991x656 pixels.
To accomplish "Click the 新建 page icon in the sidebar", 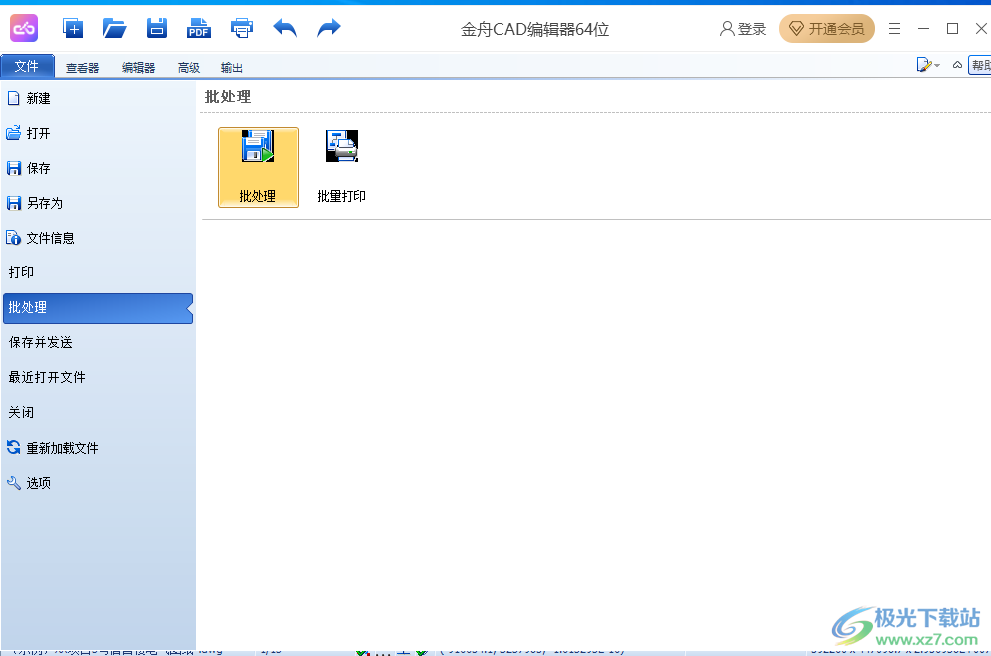I will 13,98.
